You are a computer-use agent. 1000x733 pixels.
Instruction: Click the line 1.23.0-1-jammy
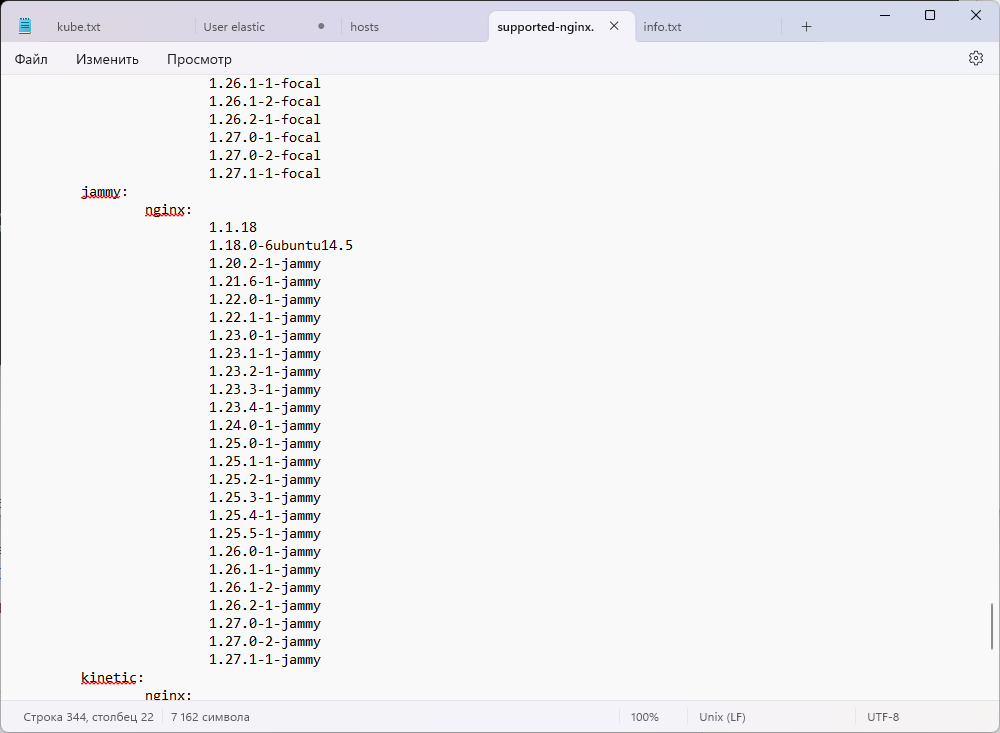tap(265, 336)
